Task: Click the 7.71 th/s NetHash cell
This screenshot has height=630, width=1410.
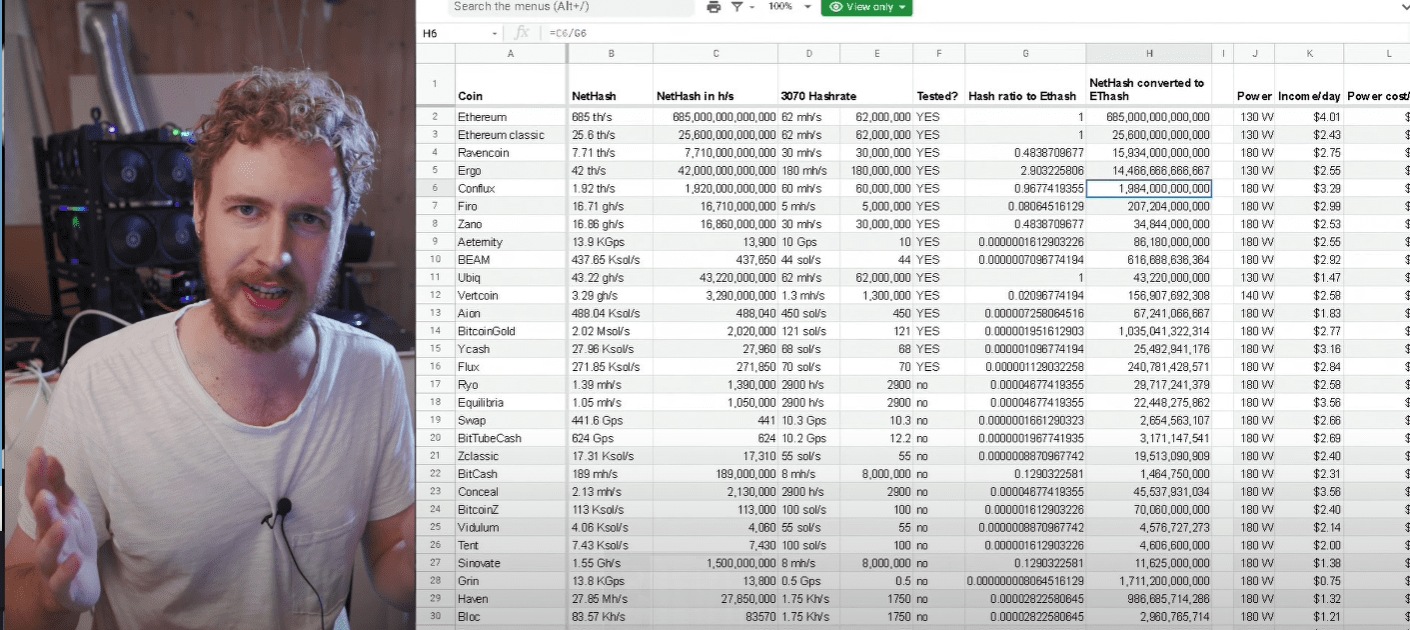Action: coord(610,153)
